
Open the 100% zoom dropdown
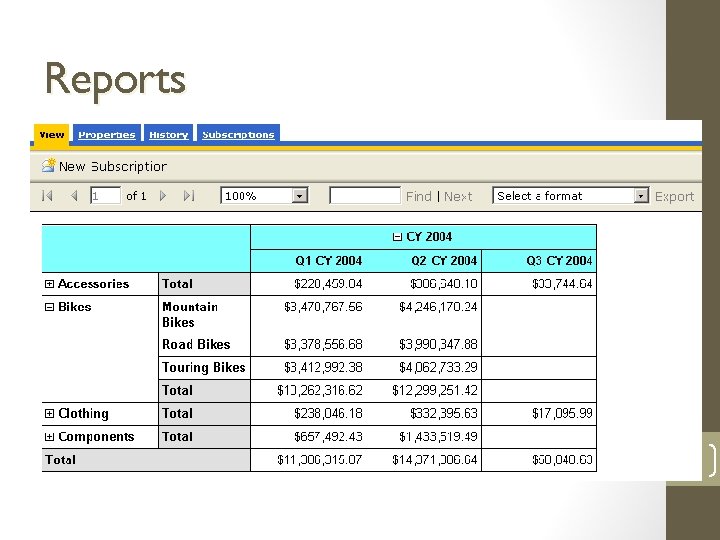pyautogui.click(x=299, y=196)
